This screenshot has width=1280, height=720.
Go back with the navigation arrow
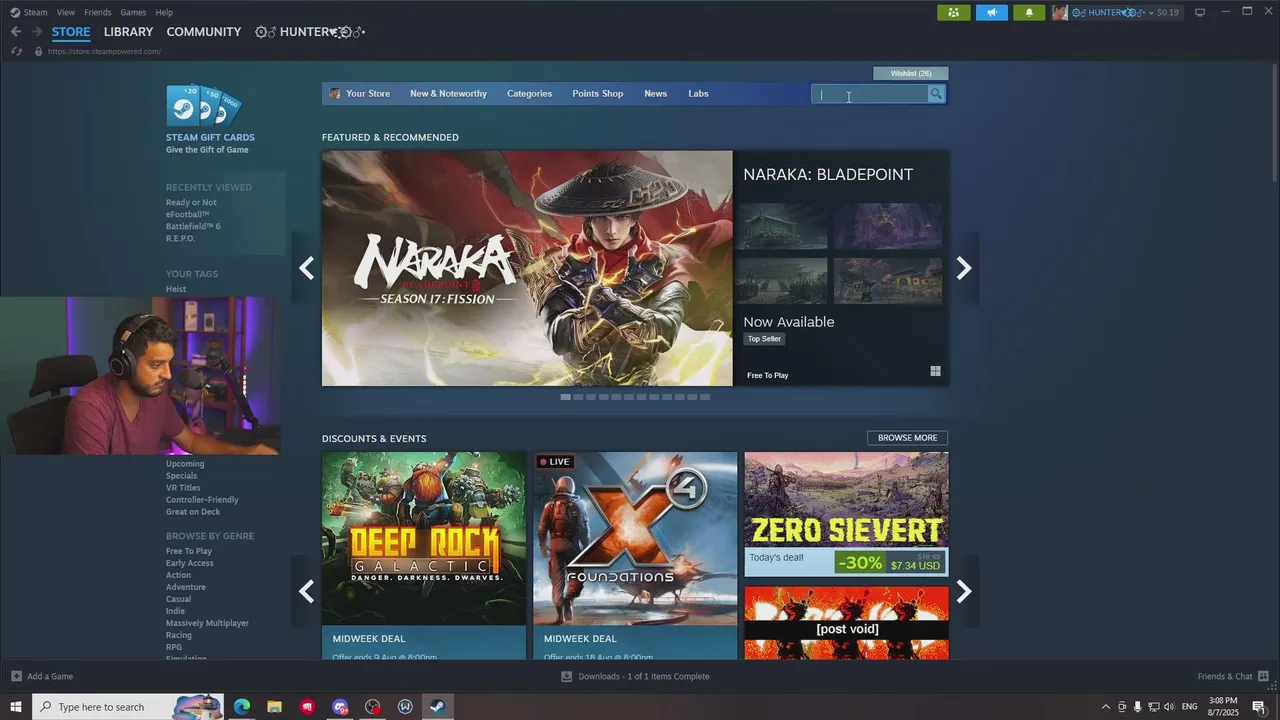pyautogui.click(x=15, y=32)
